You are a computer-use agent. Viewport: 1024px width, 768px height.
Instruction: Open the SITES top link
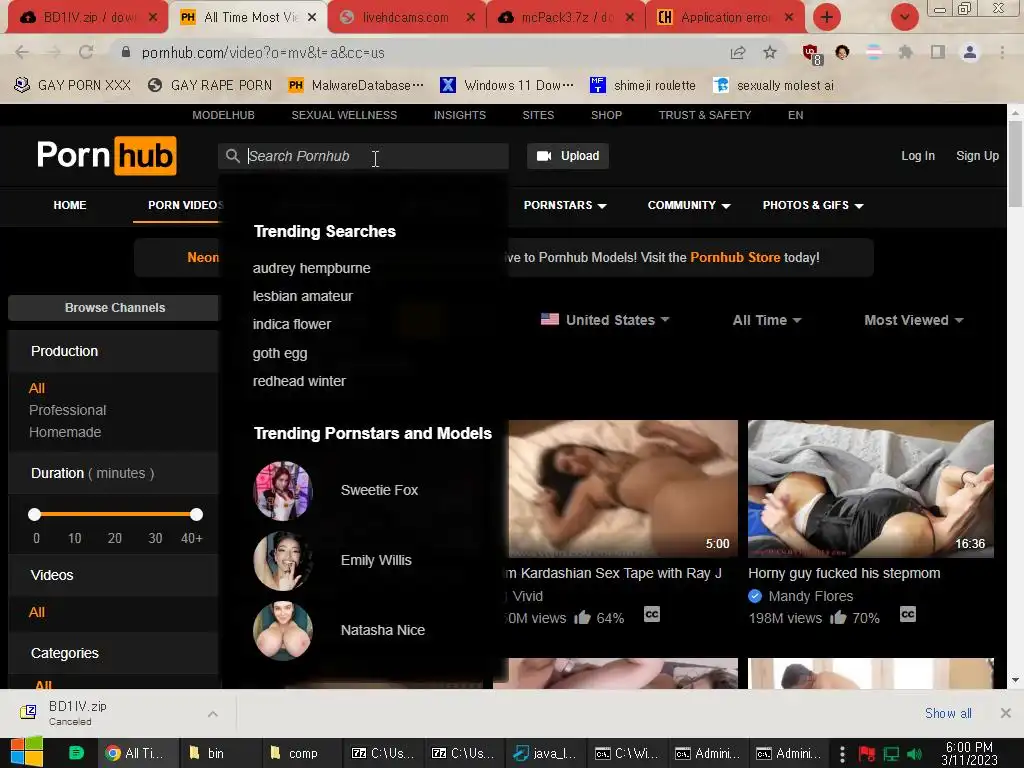click(x=538, y=115)
